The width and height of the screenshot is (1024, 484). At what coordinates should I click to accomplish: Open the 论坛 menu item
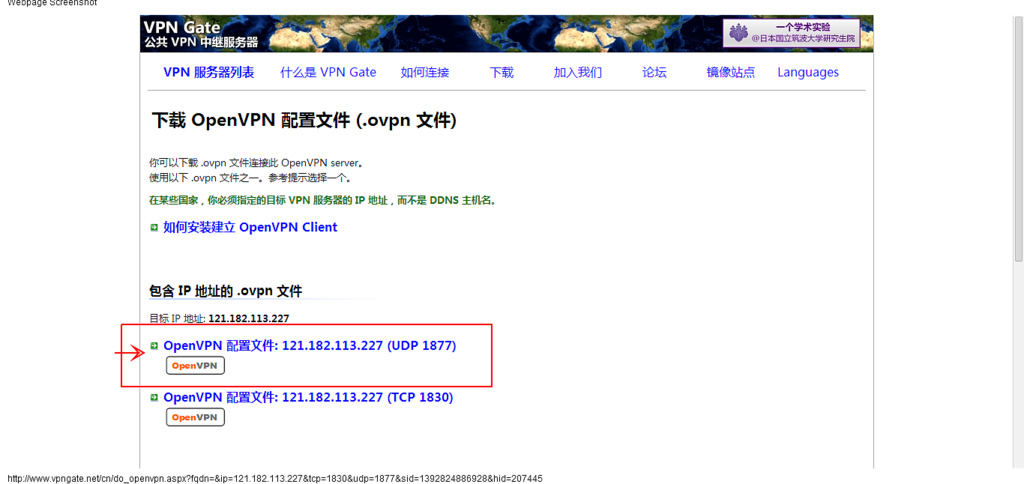pos(654,73)
